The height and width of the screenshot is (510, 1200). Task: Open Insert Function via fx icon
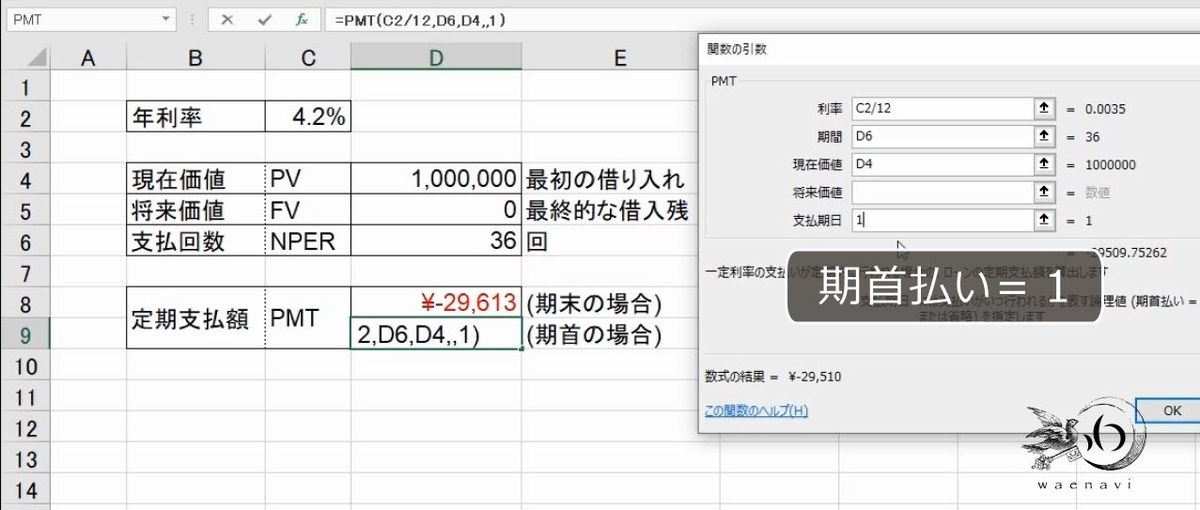301,19
